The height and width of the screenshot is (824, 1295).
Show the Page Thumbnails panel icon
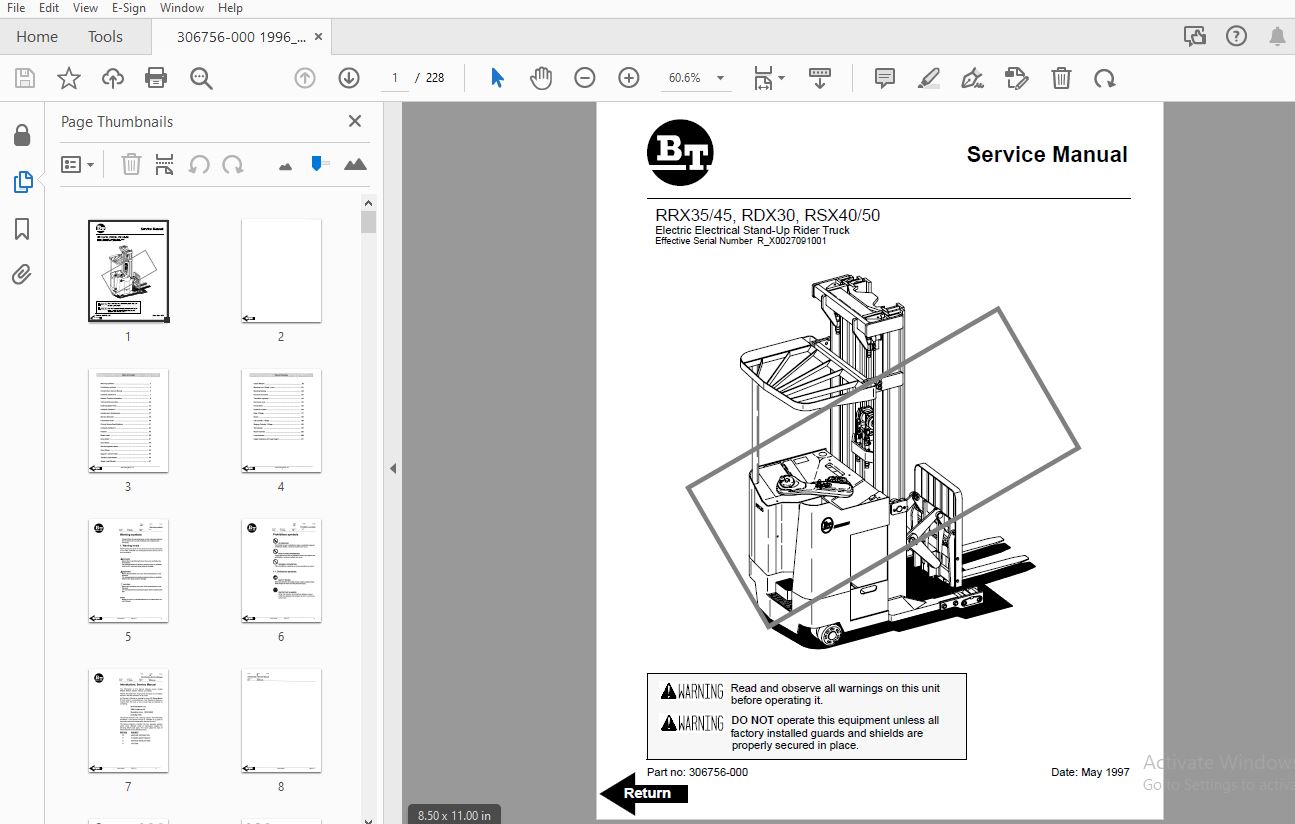coord(22,182)
